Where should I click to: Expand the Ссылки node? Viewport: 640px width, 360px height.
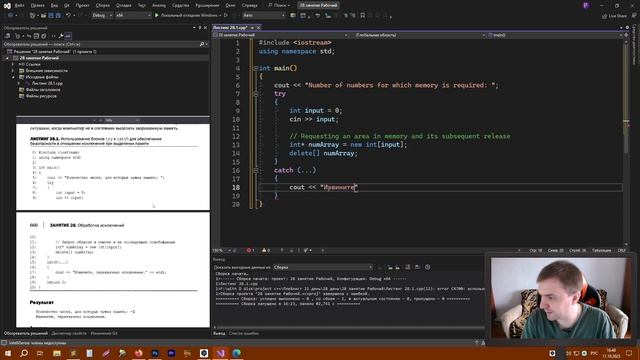13,64
